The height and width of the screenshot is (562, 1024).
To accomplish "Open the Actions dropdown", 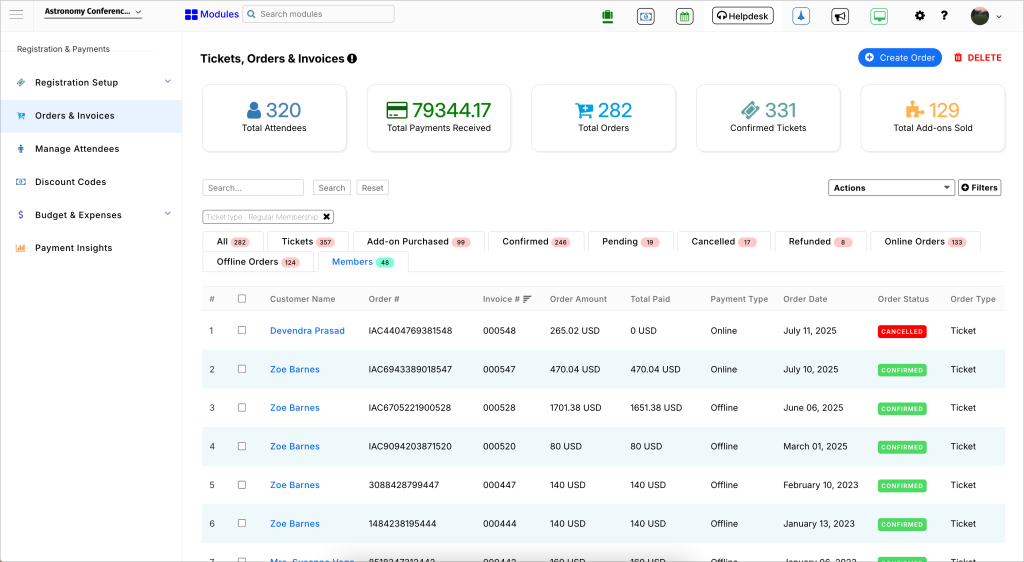I will [x=891, y=188].
